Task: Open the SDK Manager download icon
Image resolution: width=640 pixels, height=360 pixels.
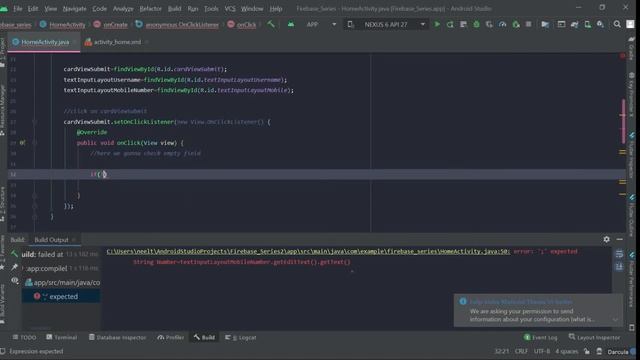Action: click(x=600, y=24)
